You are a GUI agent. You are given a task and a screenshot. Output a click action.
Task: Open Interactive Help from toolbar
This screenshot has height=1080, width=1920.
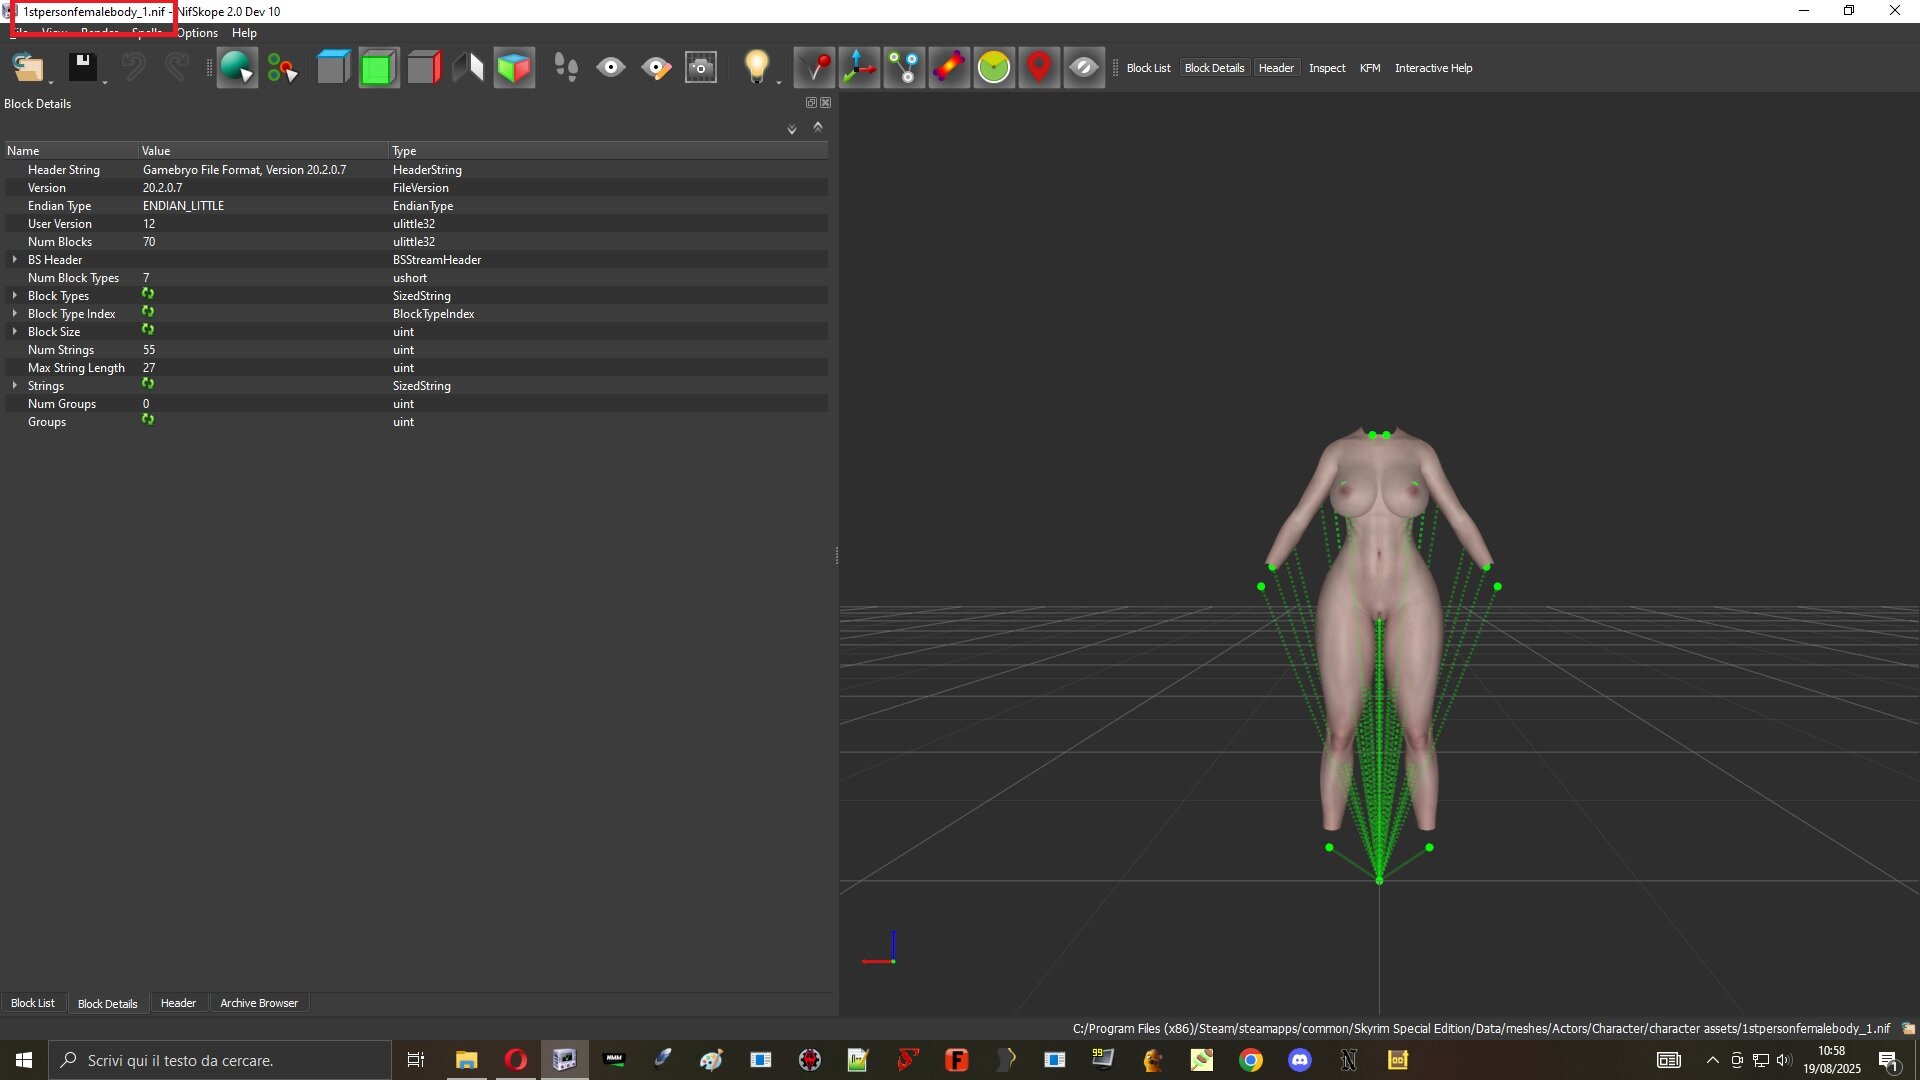pos(1433,68)
